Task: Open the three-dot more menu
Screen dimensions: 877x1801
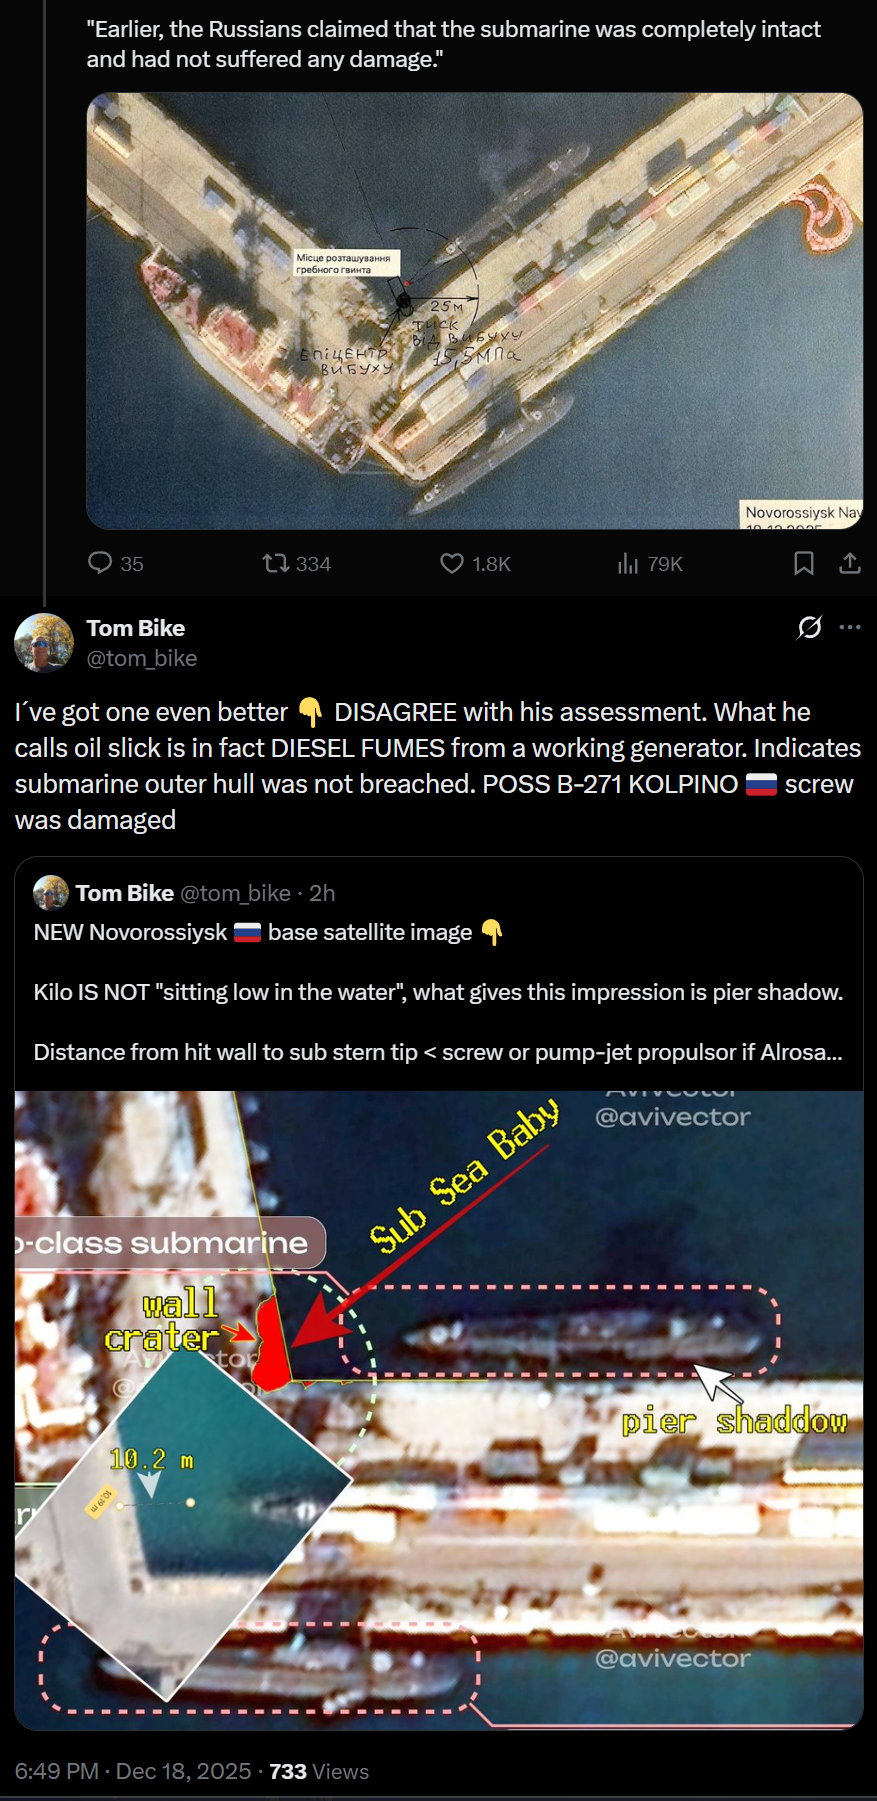Action: tap(850, 627)
